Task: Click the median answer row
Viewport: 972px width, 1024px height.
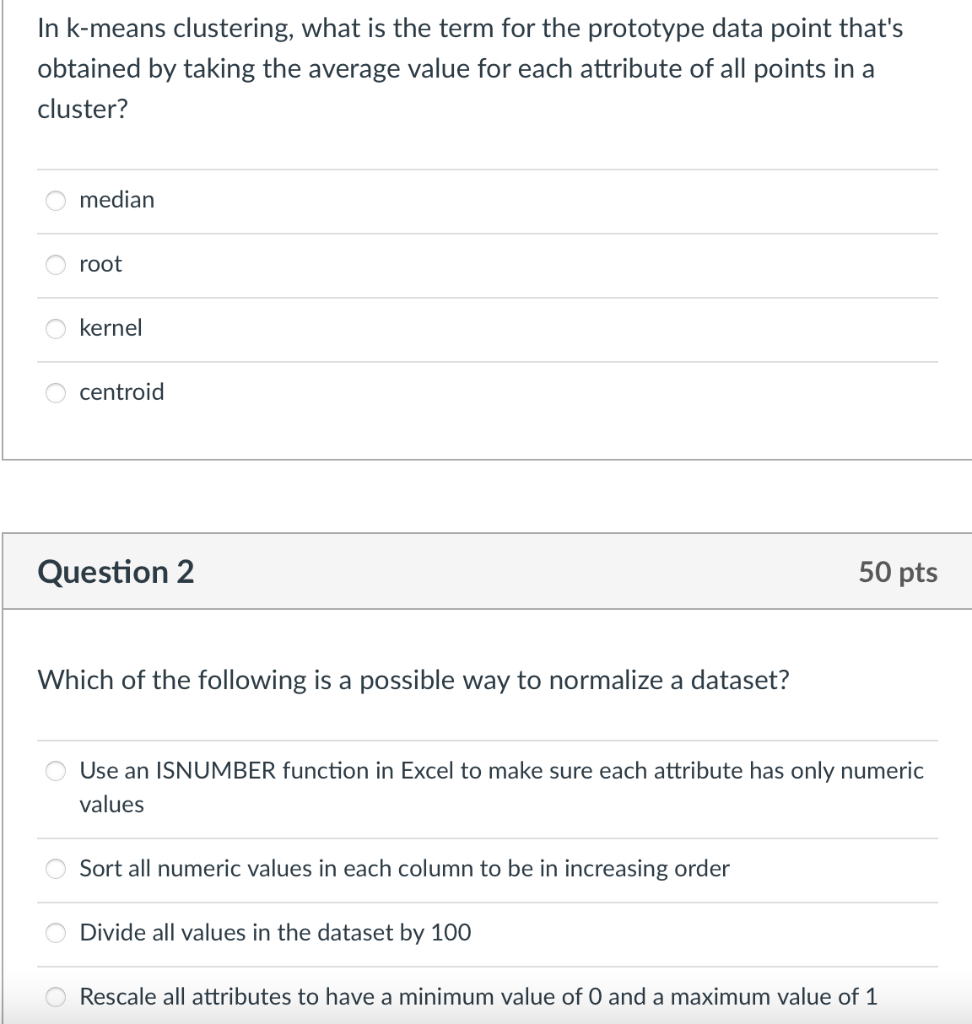Action: pos(117,200)
